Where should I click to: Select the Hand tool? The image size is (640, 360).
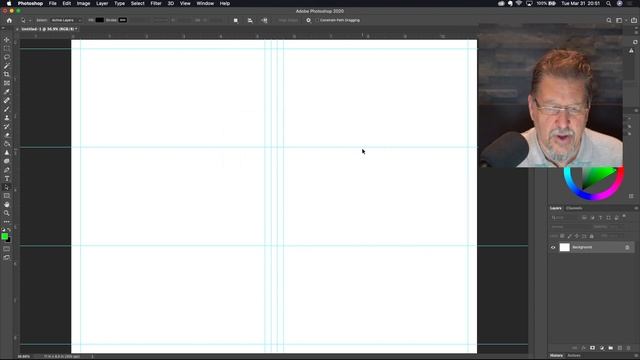(7, 204)
